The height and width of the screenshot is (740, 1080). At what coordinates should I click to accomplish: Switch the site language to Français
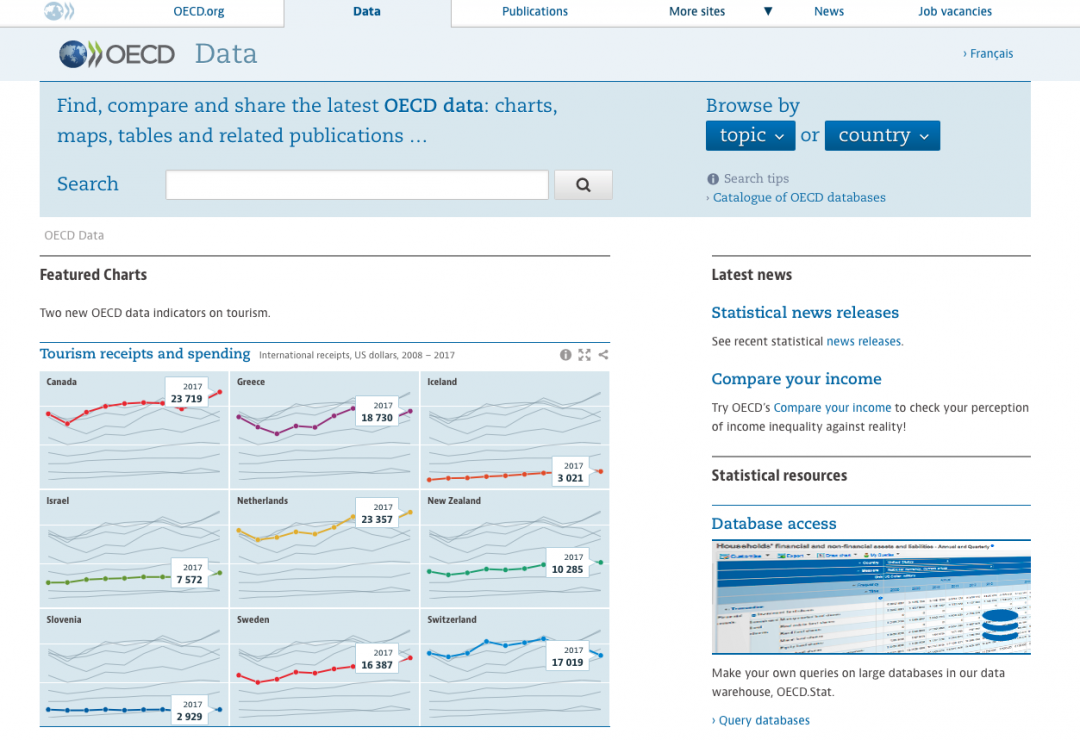pyautogui.click(x=991, y=53)
